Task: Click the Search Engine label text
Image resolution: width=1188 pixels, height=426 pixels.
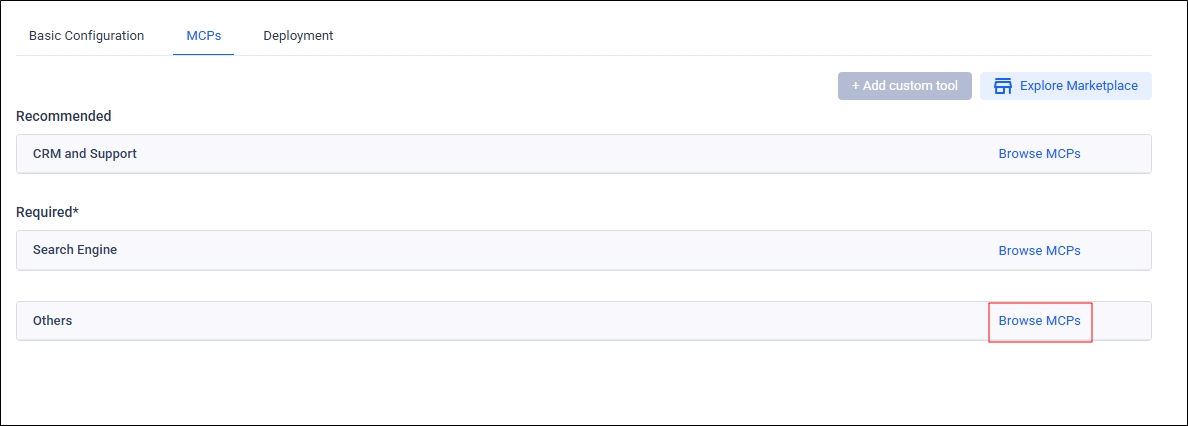Action: tap(75, 250)
